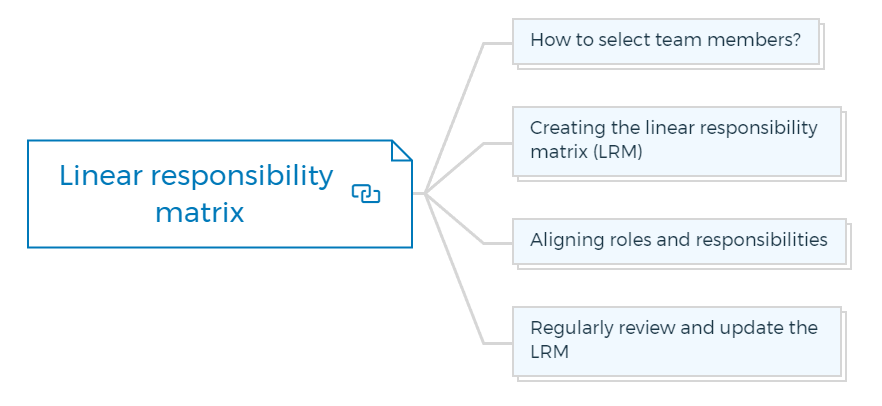
Task: Click "matrix (LRM)" text in the second topic
Action: coord(586,152)
